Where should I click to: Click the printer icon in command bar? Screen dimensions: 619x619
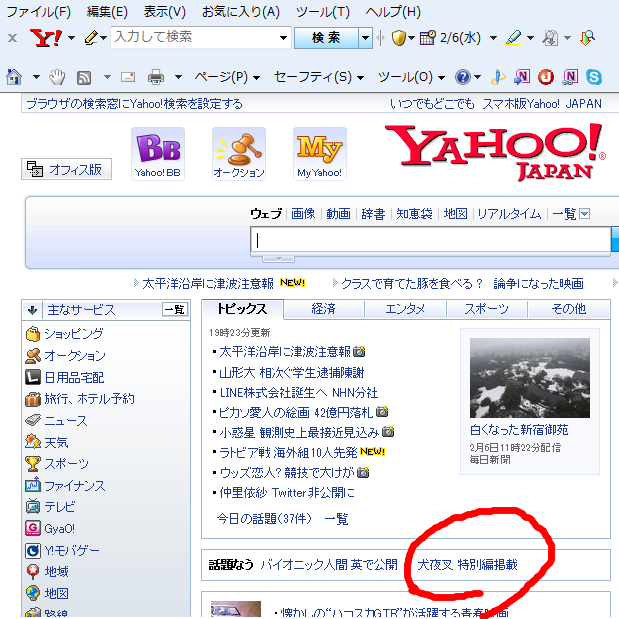click(x=156, y=77)
